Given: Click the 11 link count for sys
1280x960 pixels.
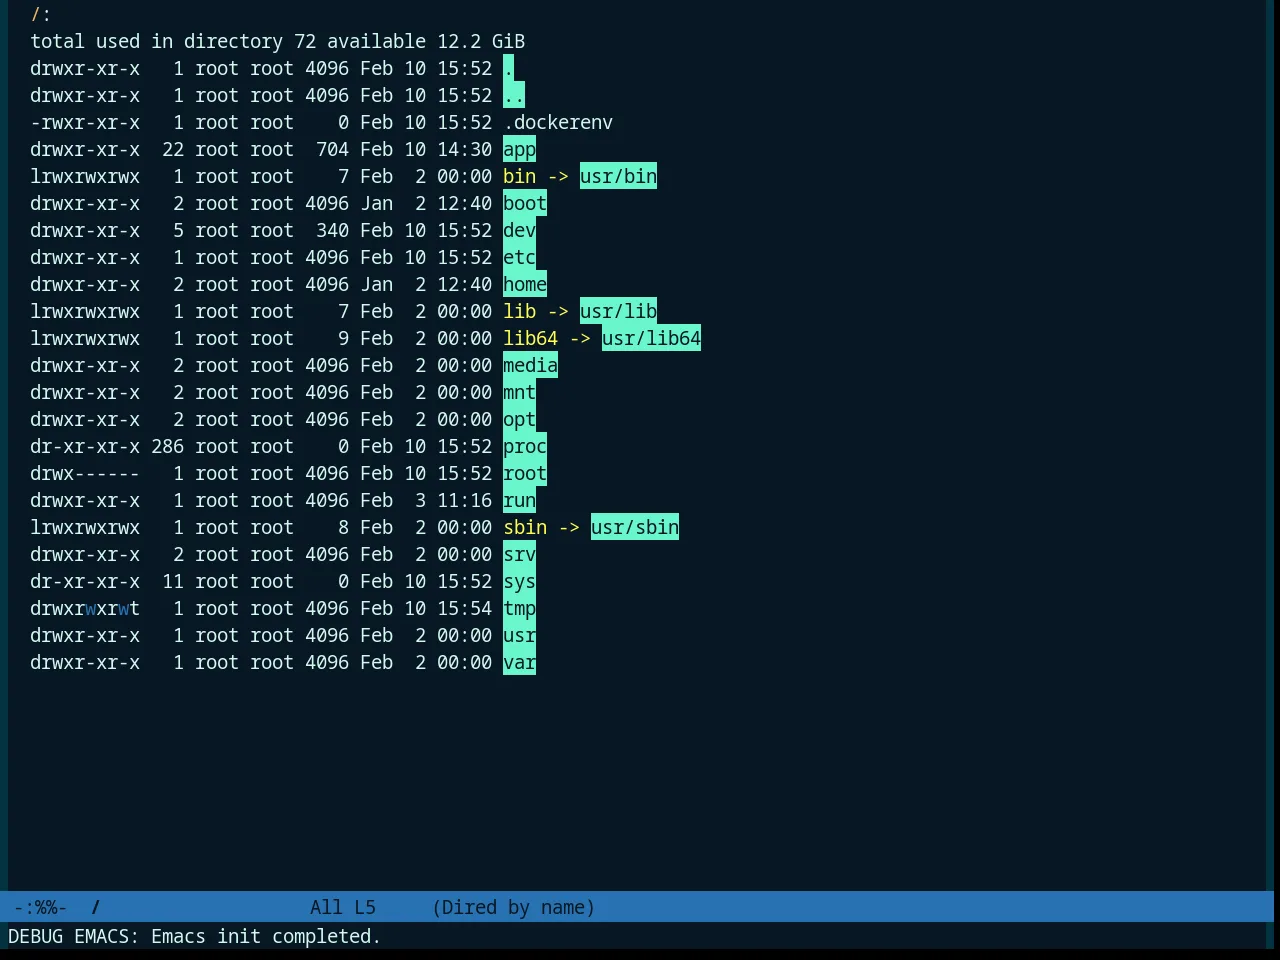Looking at the screenshot, I should pos(173,582).
